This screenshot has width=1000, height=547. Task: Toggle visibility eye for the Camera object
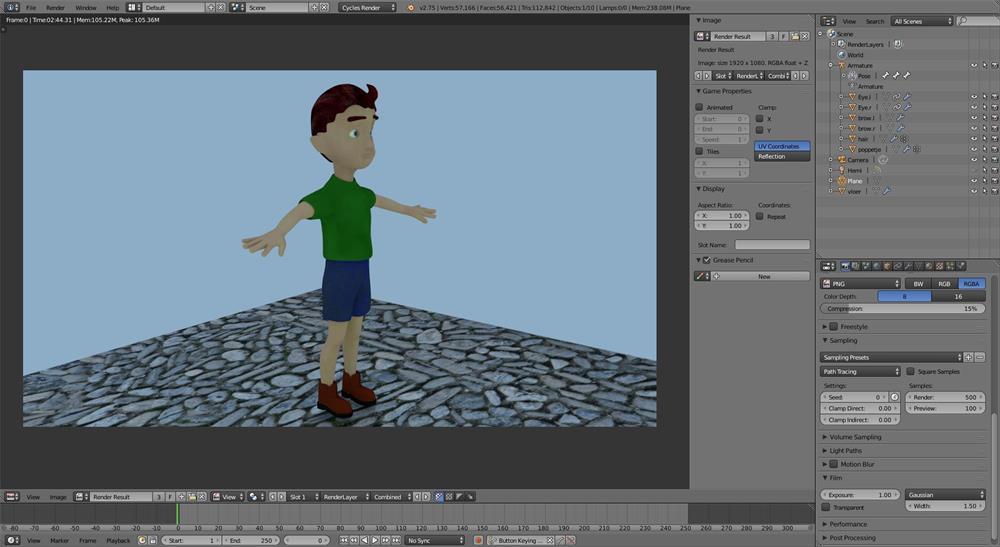(x=974, y=159)
